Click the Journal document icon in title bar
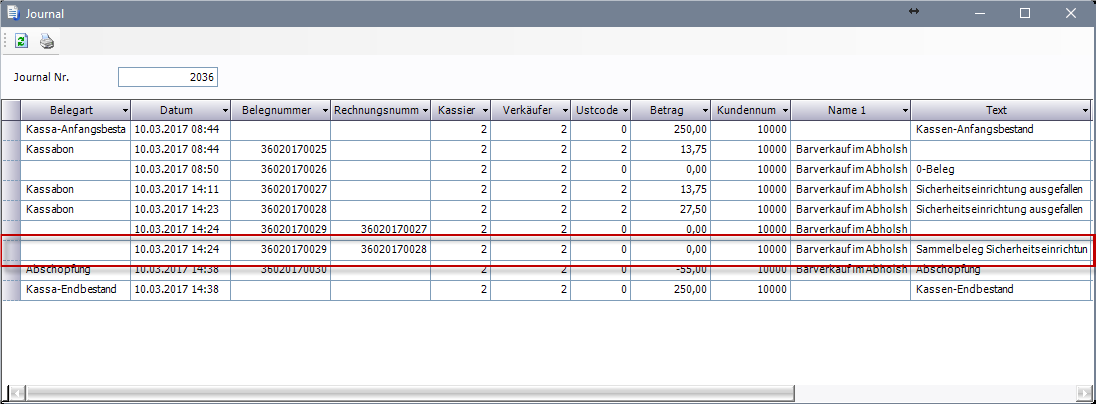This screenshot has height=404, width=1096. click(12, 13)
